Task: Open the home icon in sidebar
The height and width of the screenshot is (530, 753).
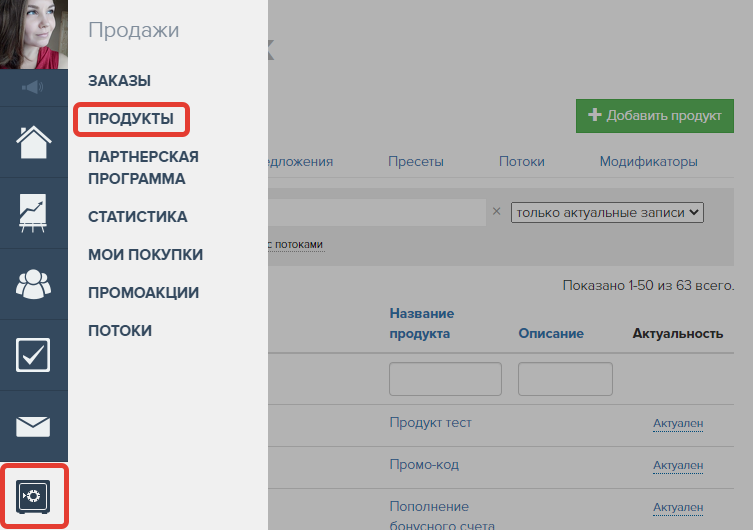Action: tap(34, 142)
